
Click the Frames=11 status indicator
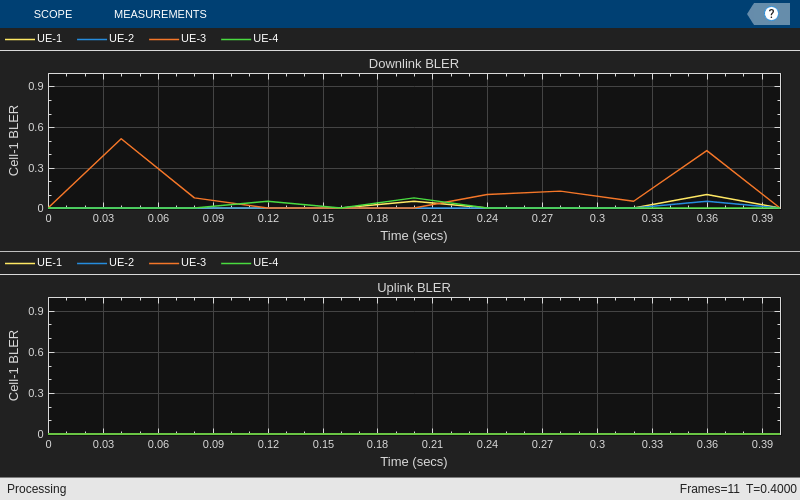pyautogui.click(x=709, y=489)
